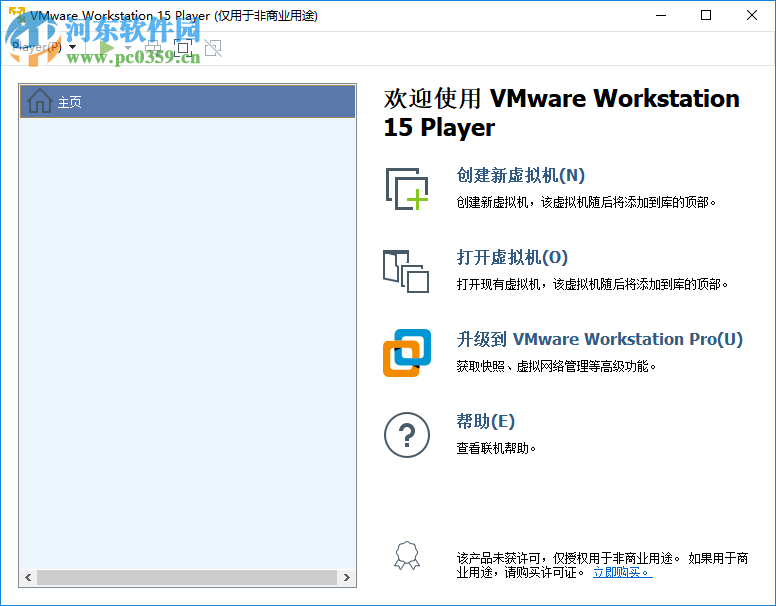Enter full screen mode via toolbar icon
This screenshot has height=606, width=776.
183,48
